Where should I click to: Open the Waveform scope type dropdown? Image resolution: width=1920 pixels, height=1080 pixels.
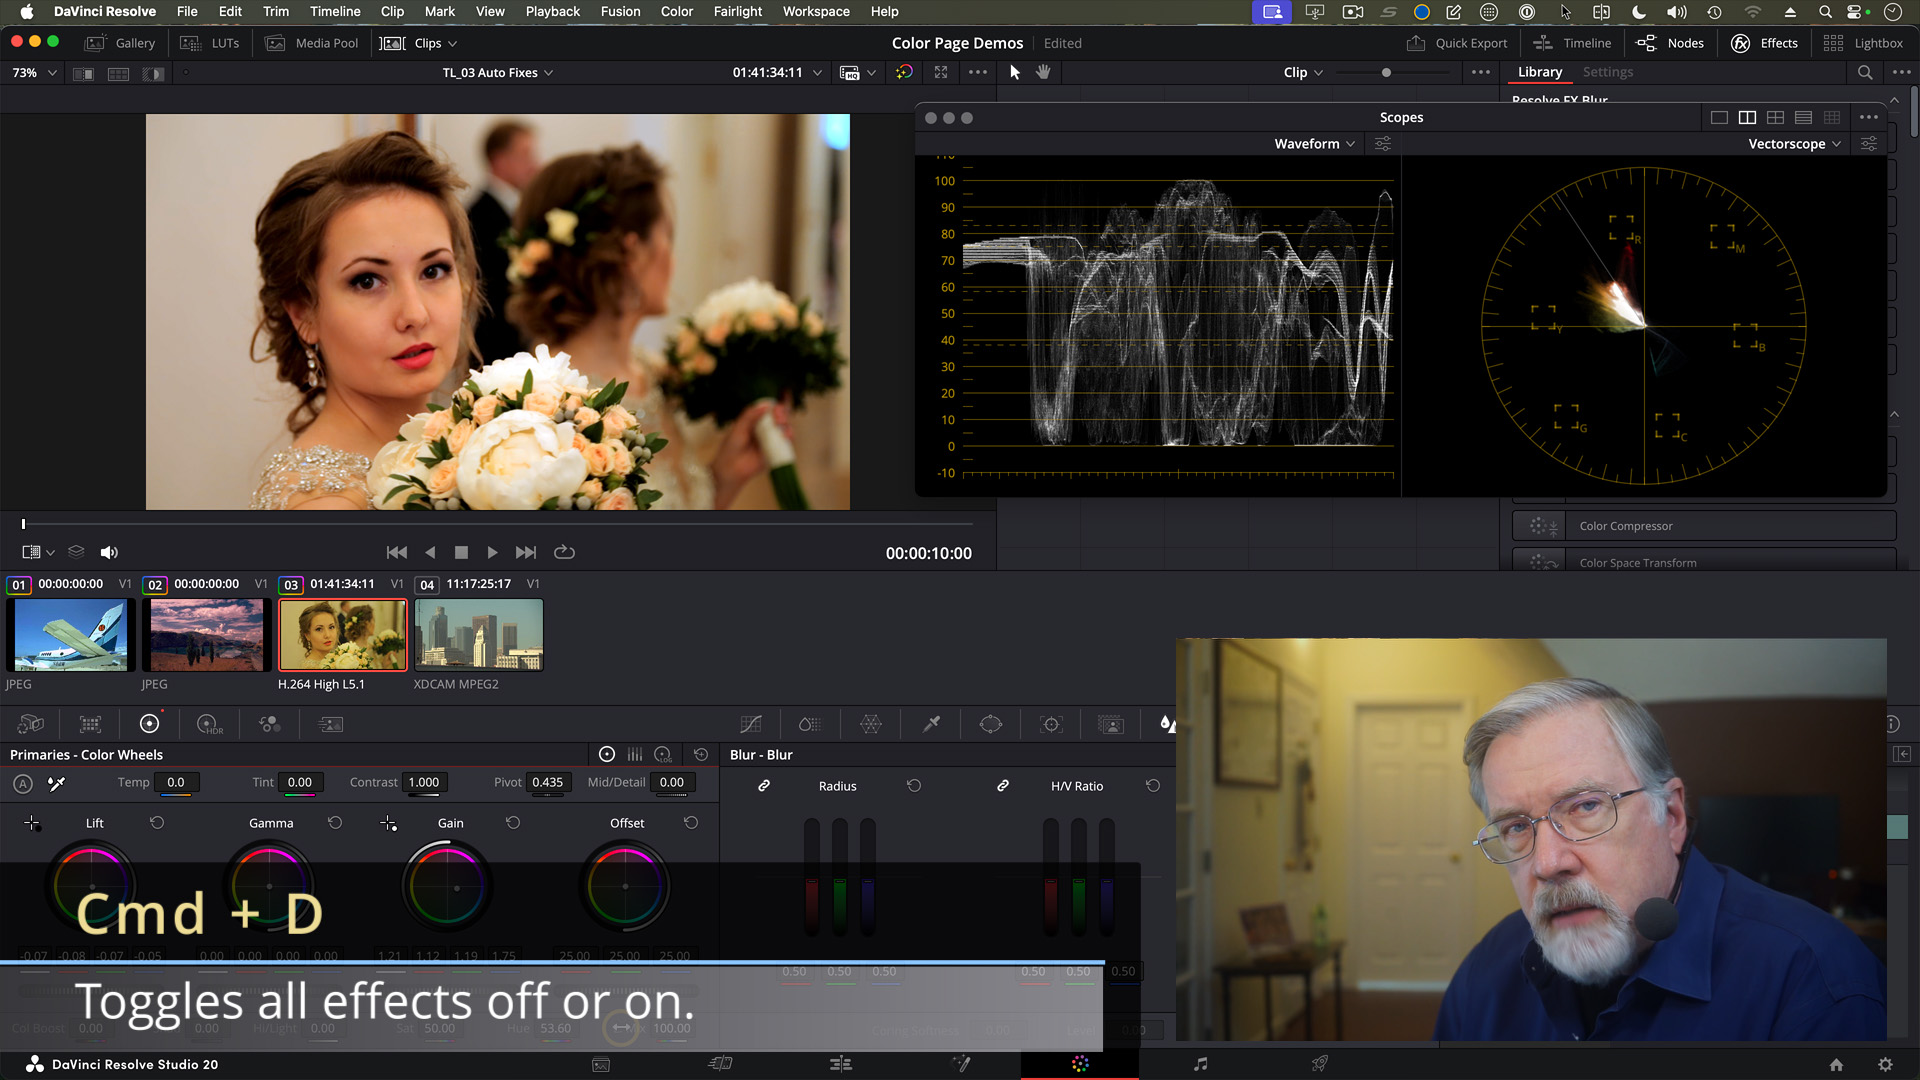(1314, 143)
